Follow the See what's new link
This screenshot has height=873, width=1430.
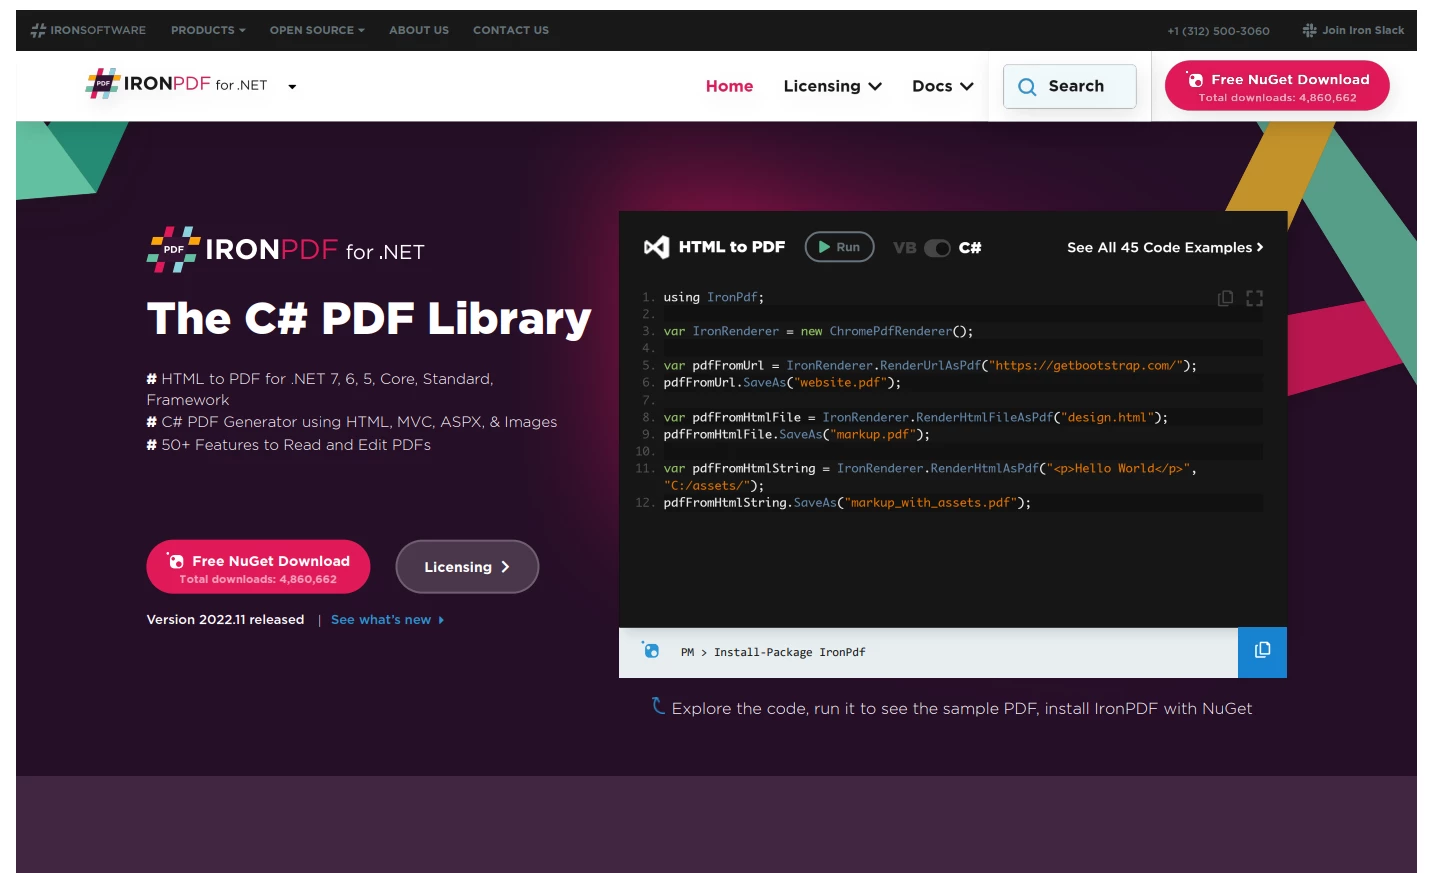387,620
